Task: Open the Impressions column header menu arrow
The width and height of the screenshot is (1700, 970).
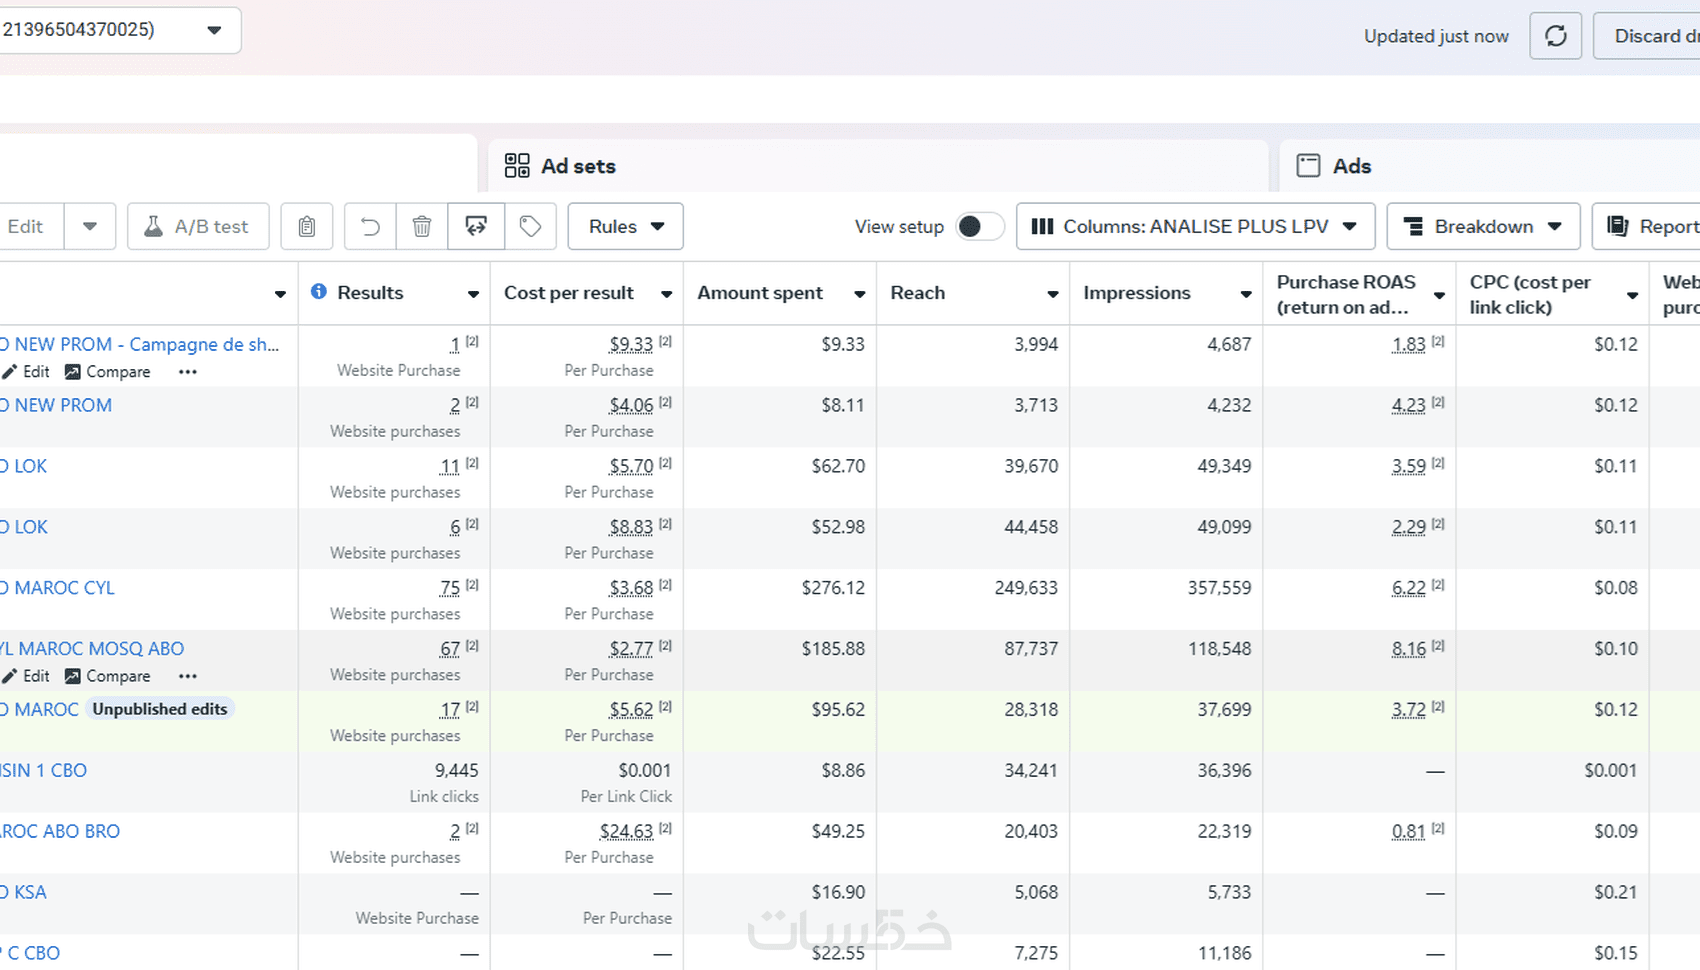Action: click(1246, 294)
